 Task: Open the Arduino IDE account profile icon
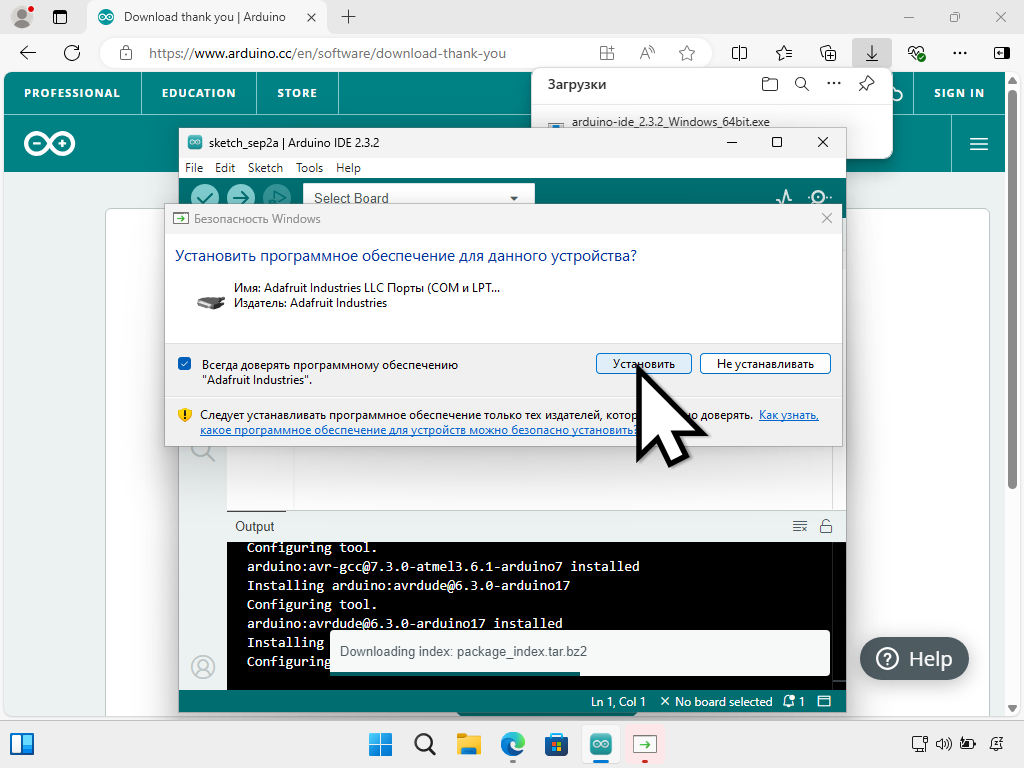pyautogui.click(x=203, y=667)
